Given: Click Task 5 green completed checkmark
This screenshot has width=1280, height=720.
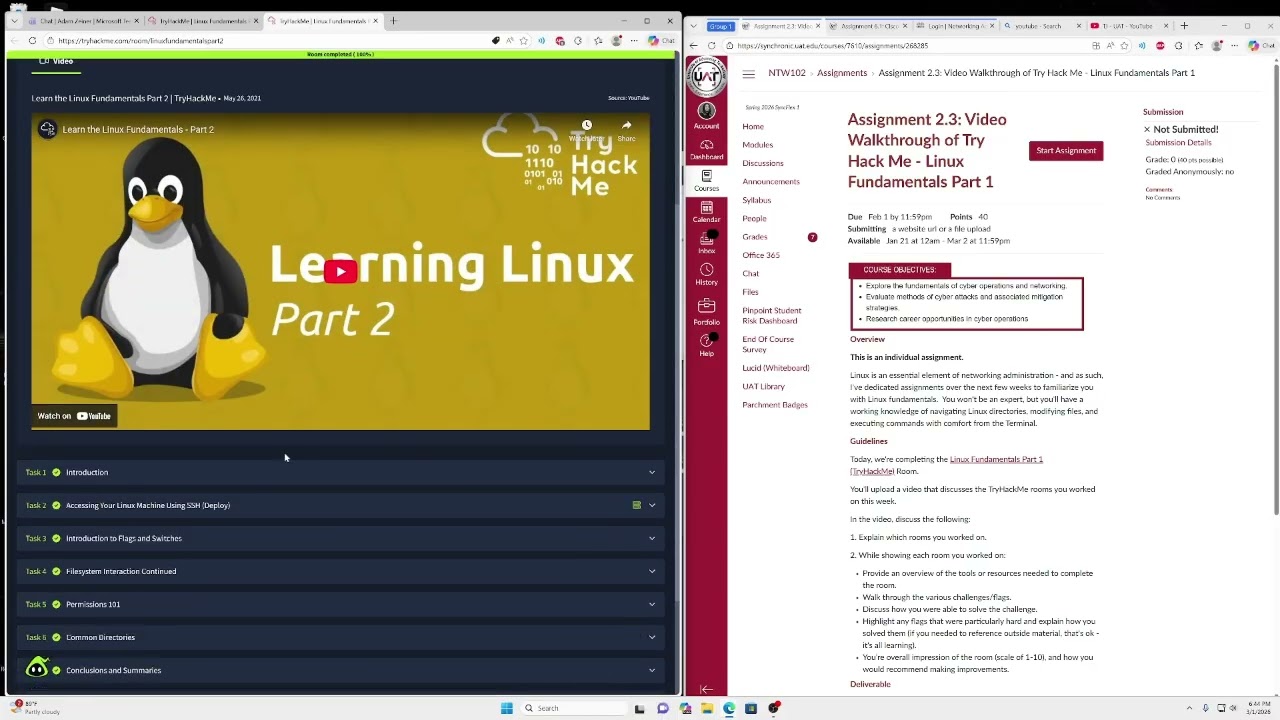Looking at the screenshot, I should coord(56,604).
